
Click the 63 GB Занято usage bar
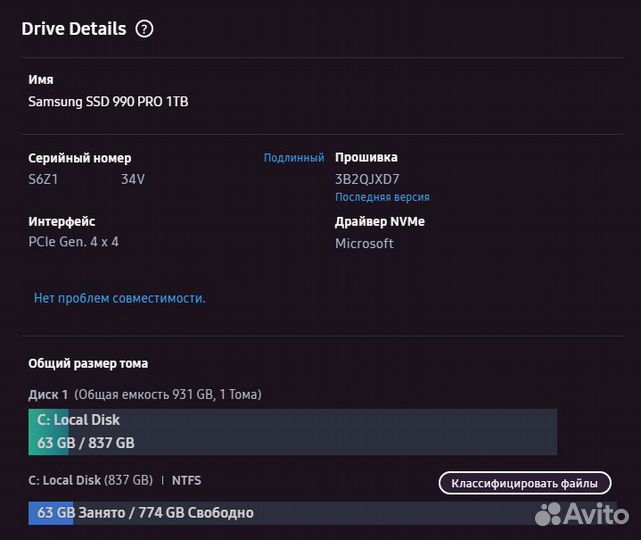click(x=323, y=513)
